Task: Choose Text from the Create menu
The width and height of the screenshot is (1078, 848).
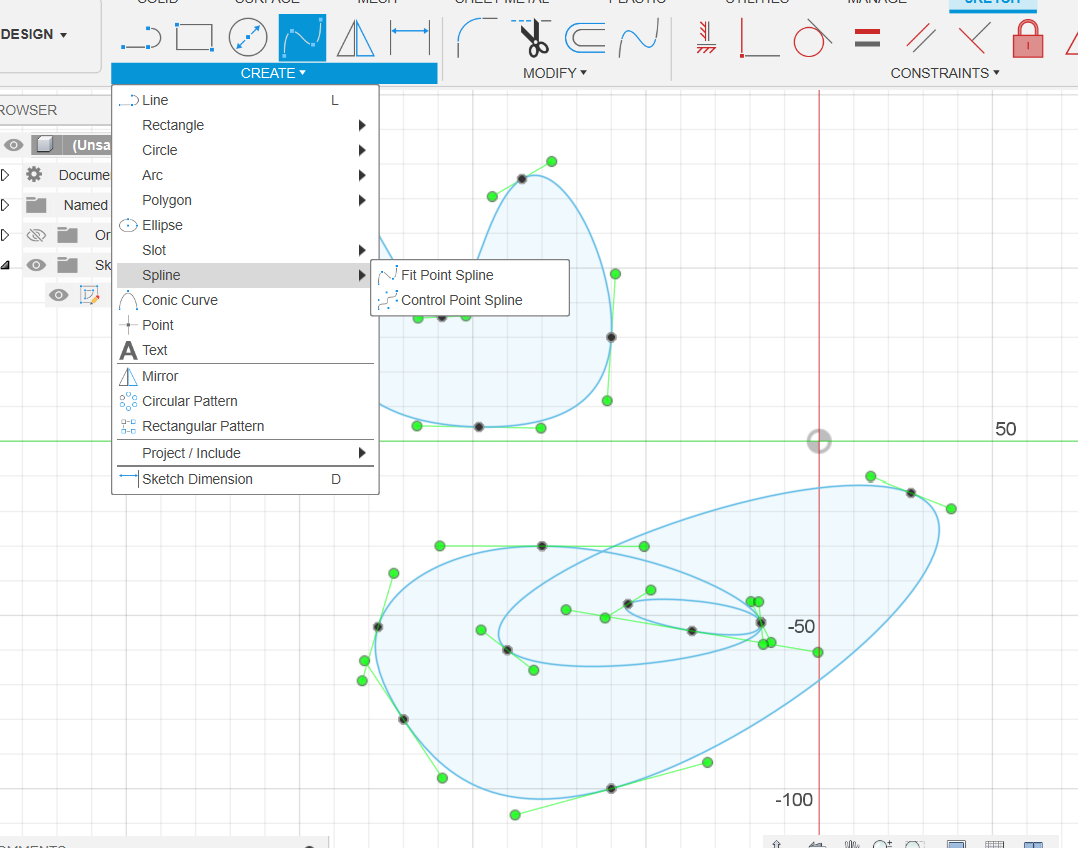Action: coord(245,350)
